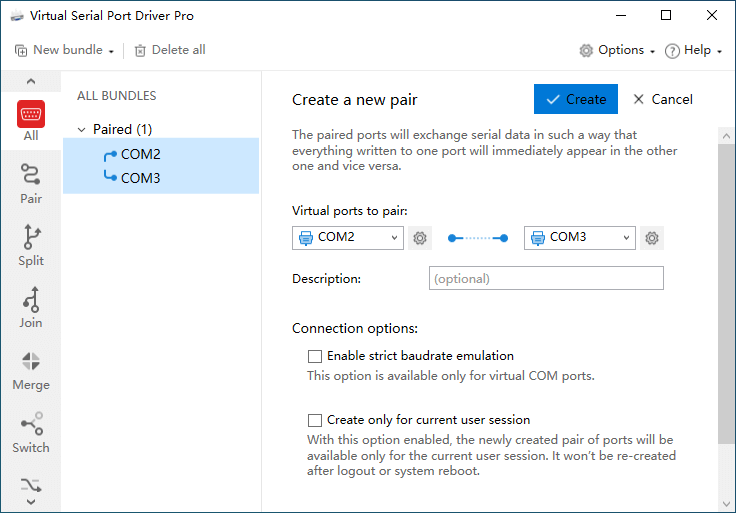Click the Delete all toolbar button
This screenshot has width=736, height=513.
click(170, 50)
